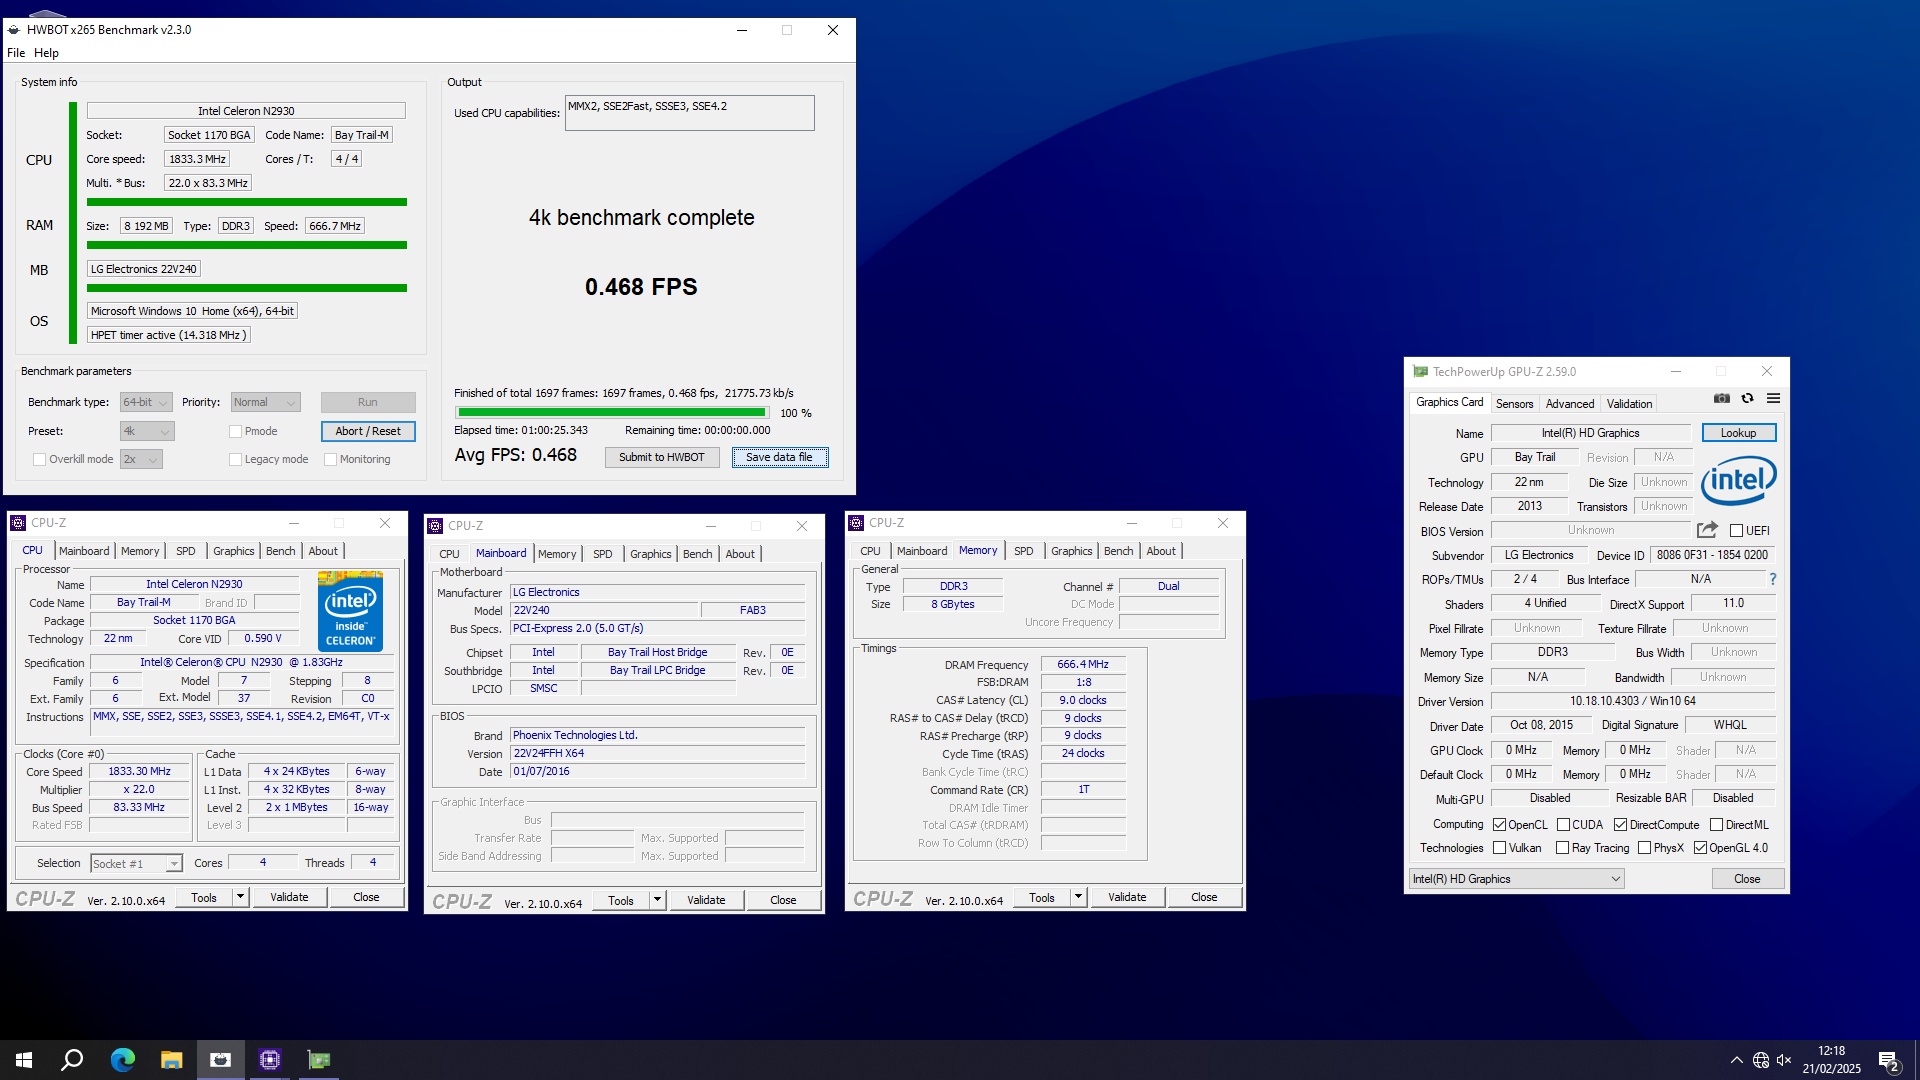Switch to the GPU-Z taskbar icon
Screen dimensions: 1920x1080
[x=318, y=1060]
